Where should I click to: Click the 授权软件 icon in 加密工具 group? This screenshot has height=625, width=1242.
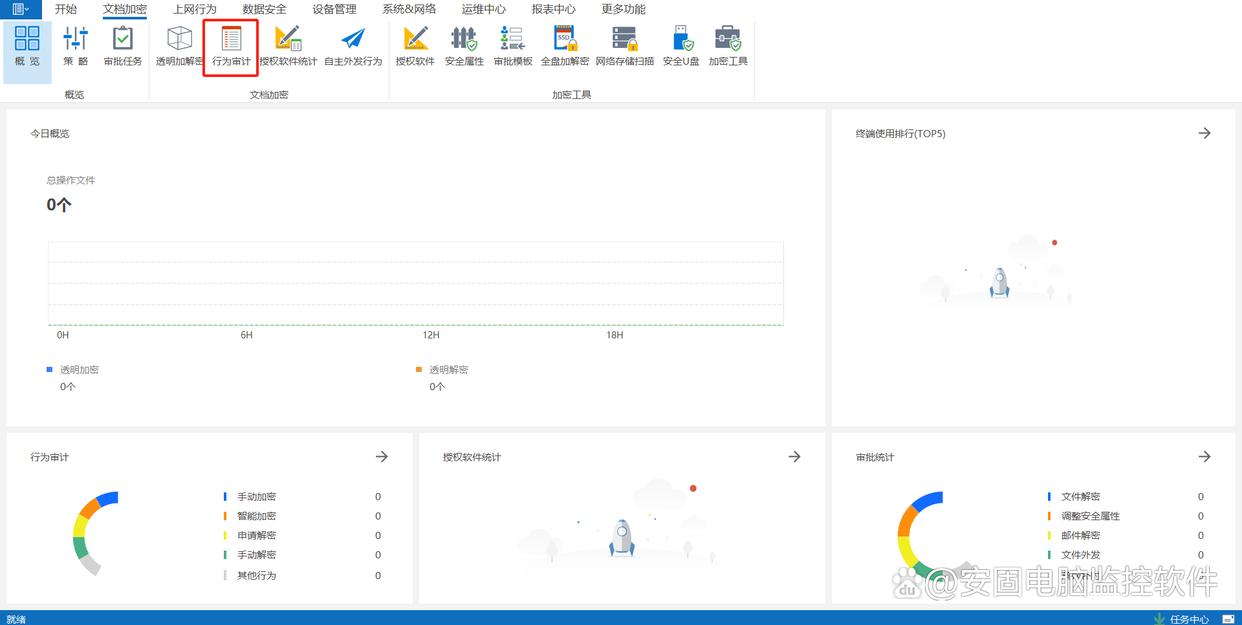(415, 46)
